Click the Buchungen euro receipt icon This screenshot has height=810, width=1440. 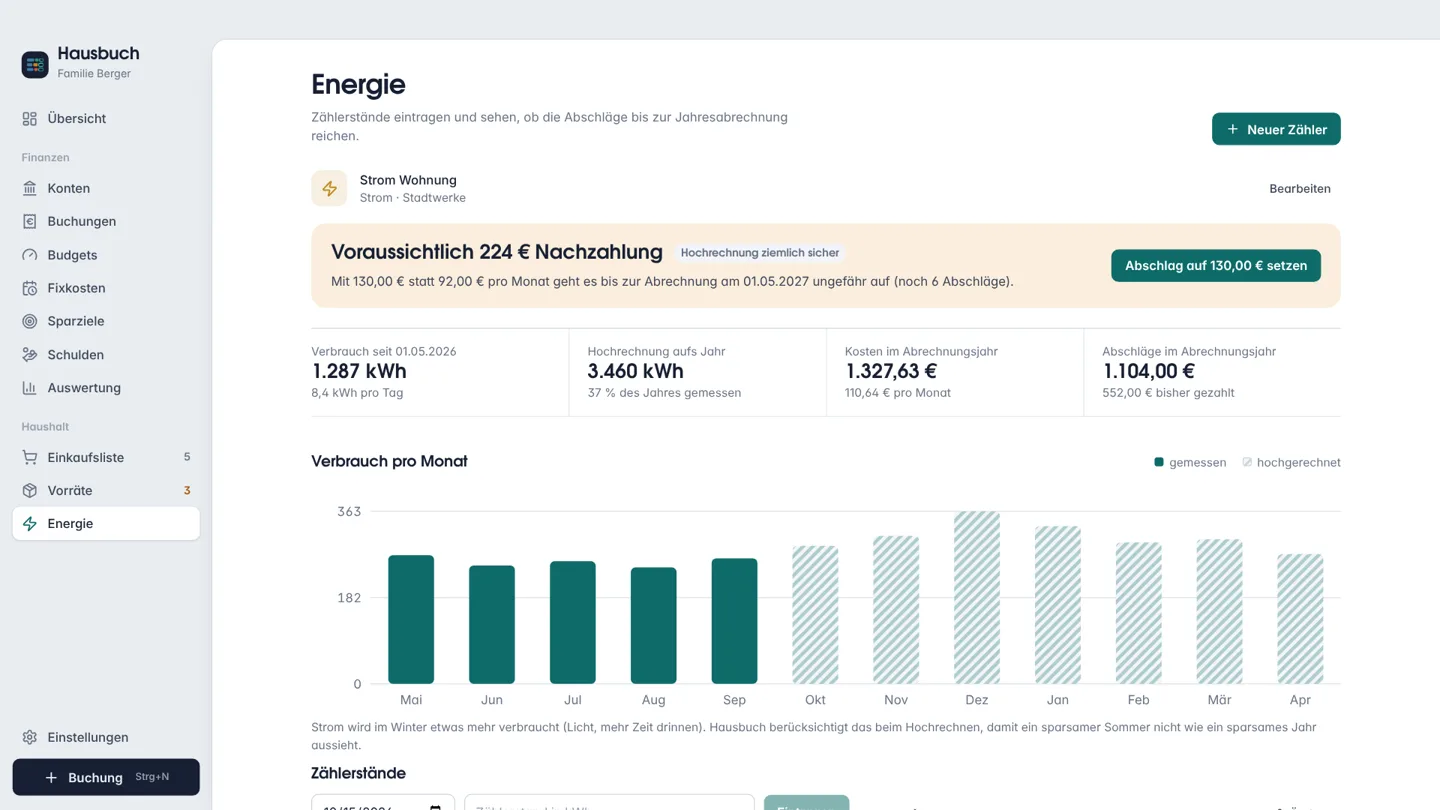click(x=30, y=221)
